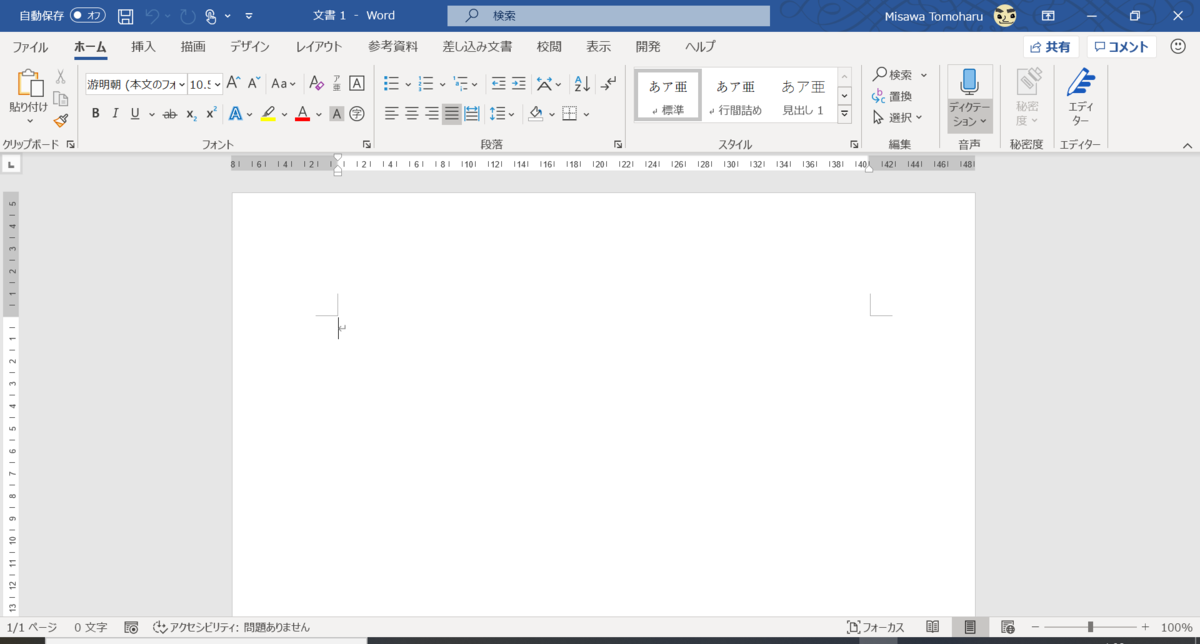Apply the enclosed character border icon
The width and height of the screenshot is (1200, 644).
coord(357,84)
